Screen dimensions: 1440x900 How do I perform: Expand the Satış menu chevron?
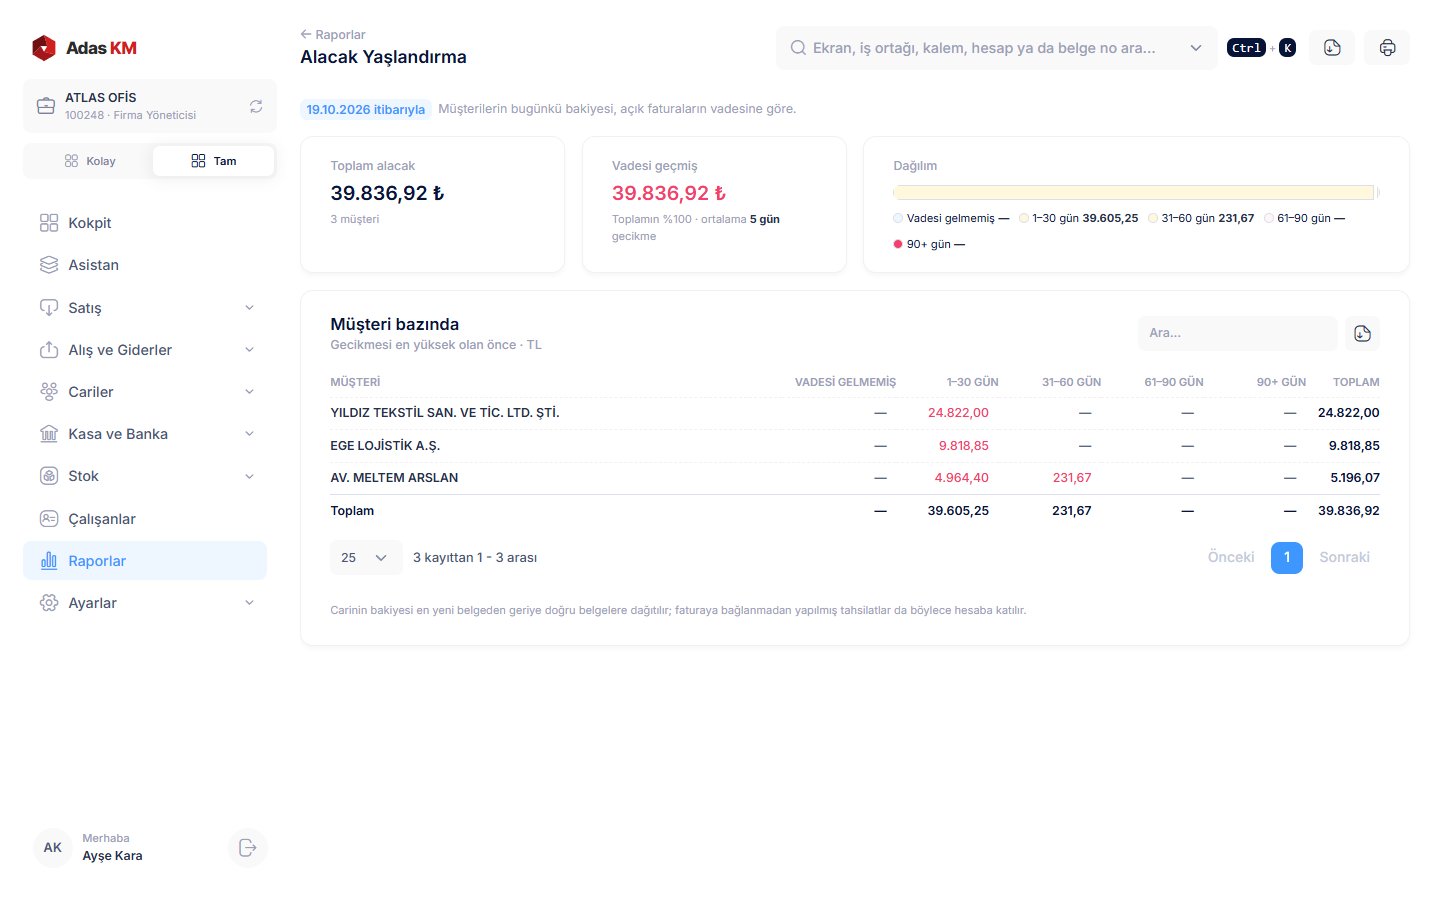point(249,308)
